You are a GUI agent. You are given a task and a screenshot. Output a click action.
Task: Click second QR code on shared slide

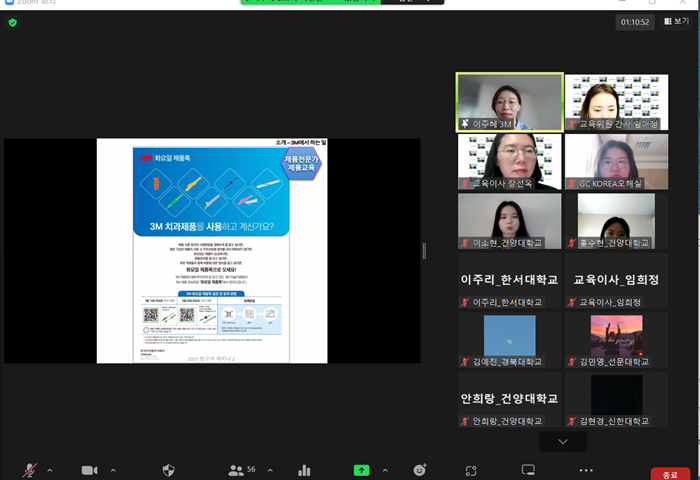[187, 315]
